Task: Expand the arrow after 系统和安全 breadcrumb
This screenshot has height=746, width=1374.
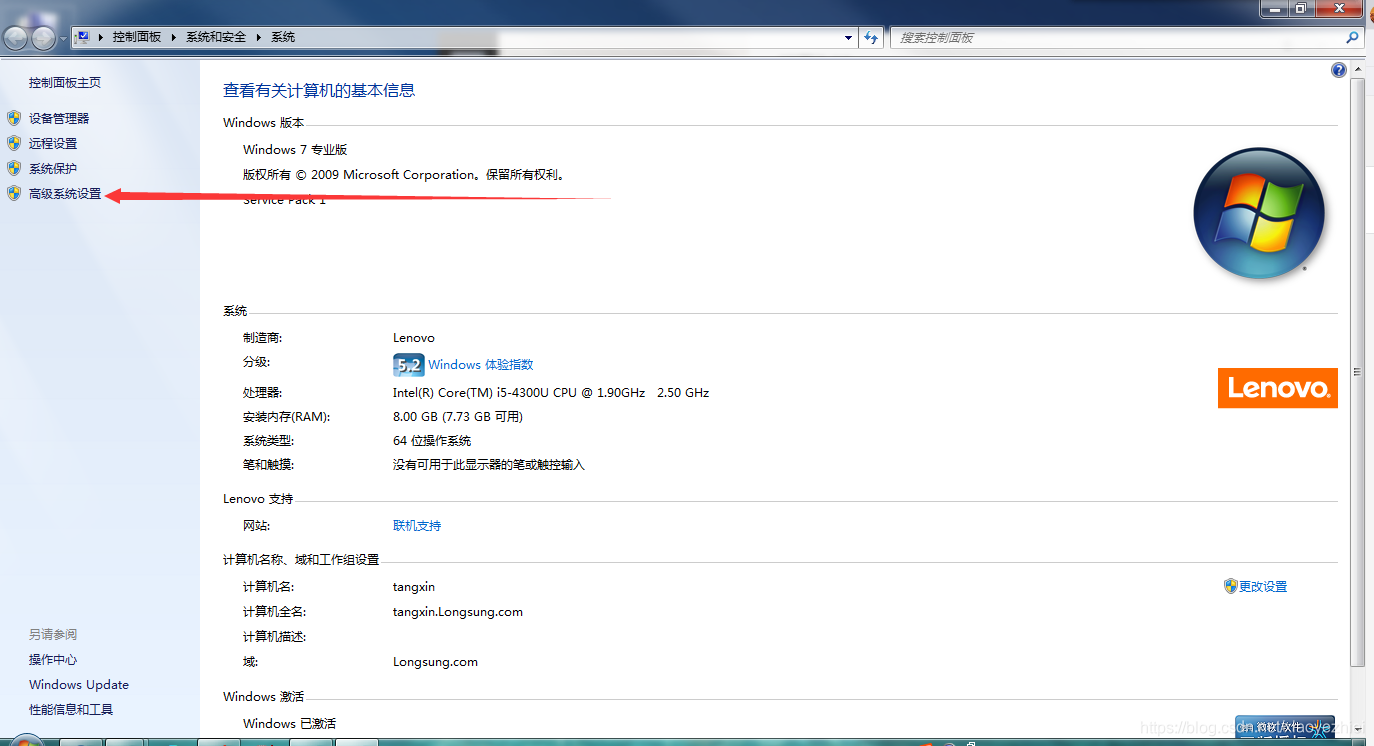Action: (258, 37)
